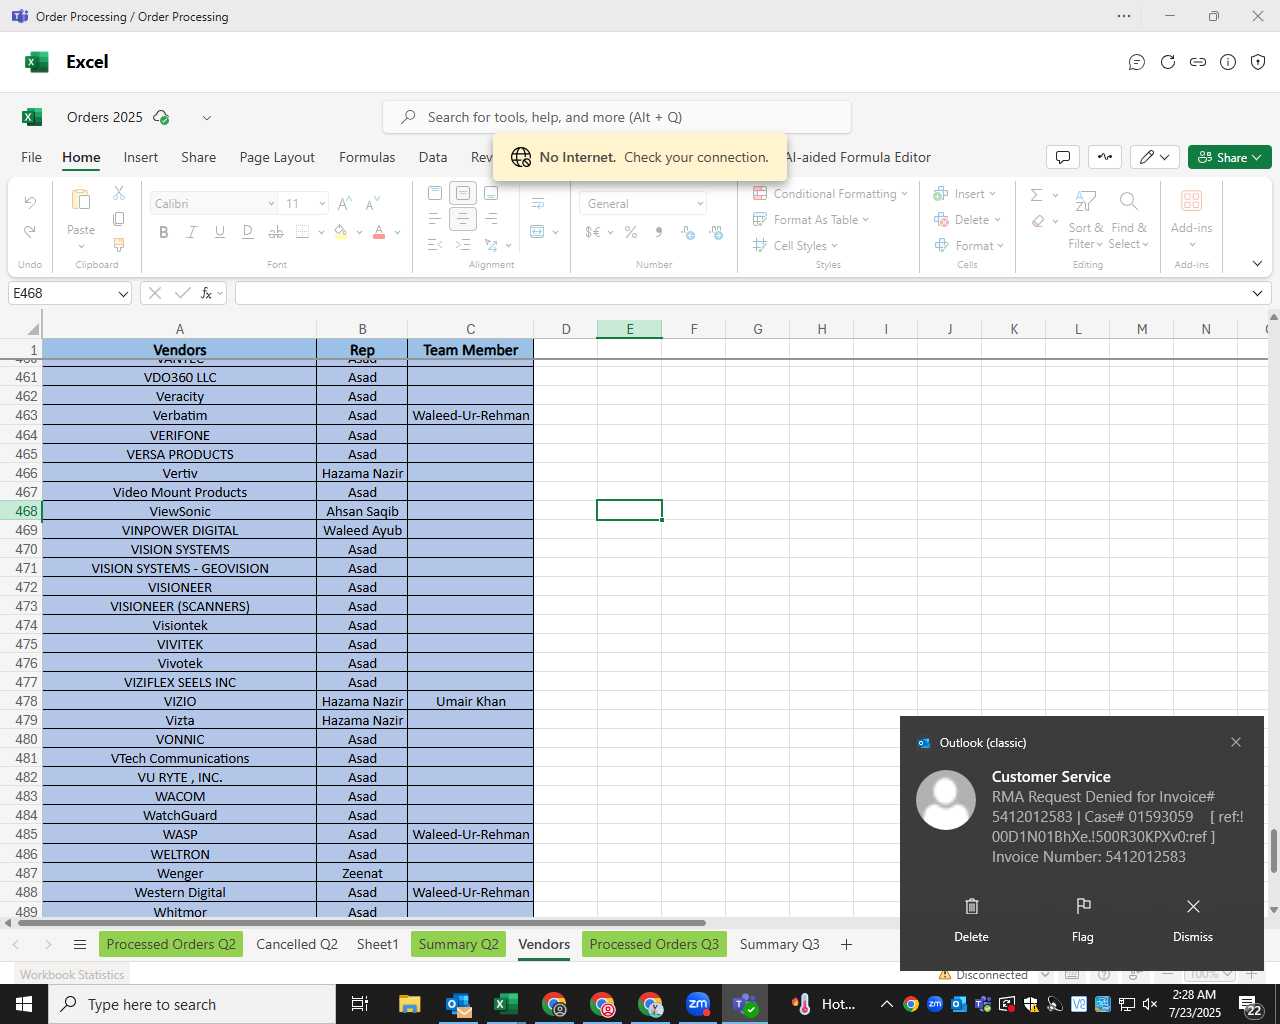Screen dimensions: 1280x1024
Task: Select cell with vendor ViewSonic
Action: [180, 511]
